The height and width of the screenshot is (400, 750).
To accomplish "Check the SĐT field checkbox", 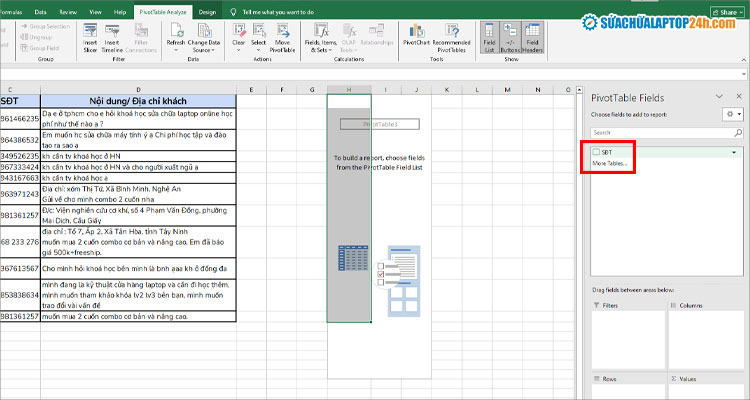I will click(x=594, y=151).
